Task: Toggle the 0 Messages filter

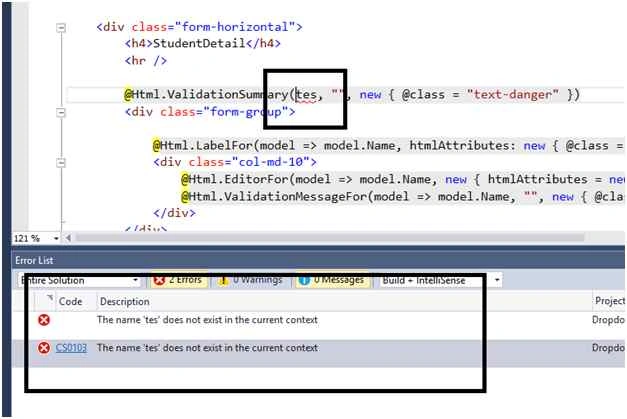Action: pos(333,280)
